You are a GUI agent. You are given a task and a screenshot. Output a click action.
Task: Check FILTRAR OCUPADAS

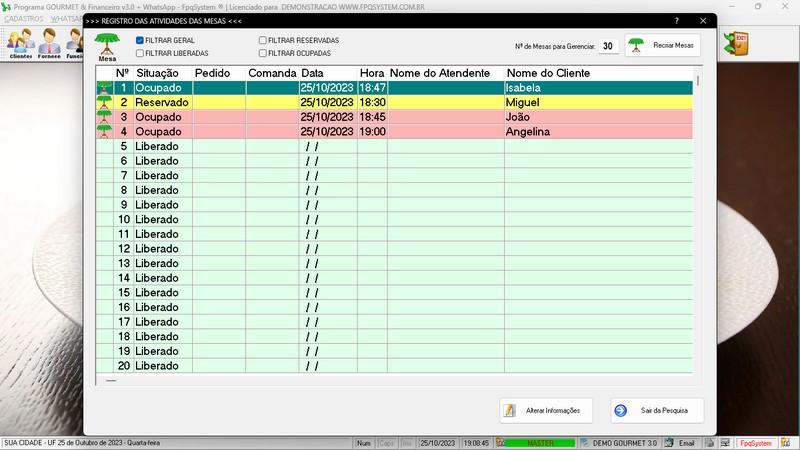(x=262, y=53)
